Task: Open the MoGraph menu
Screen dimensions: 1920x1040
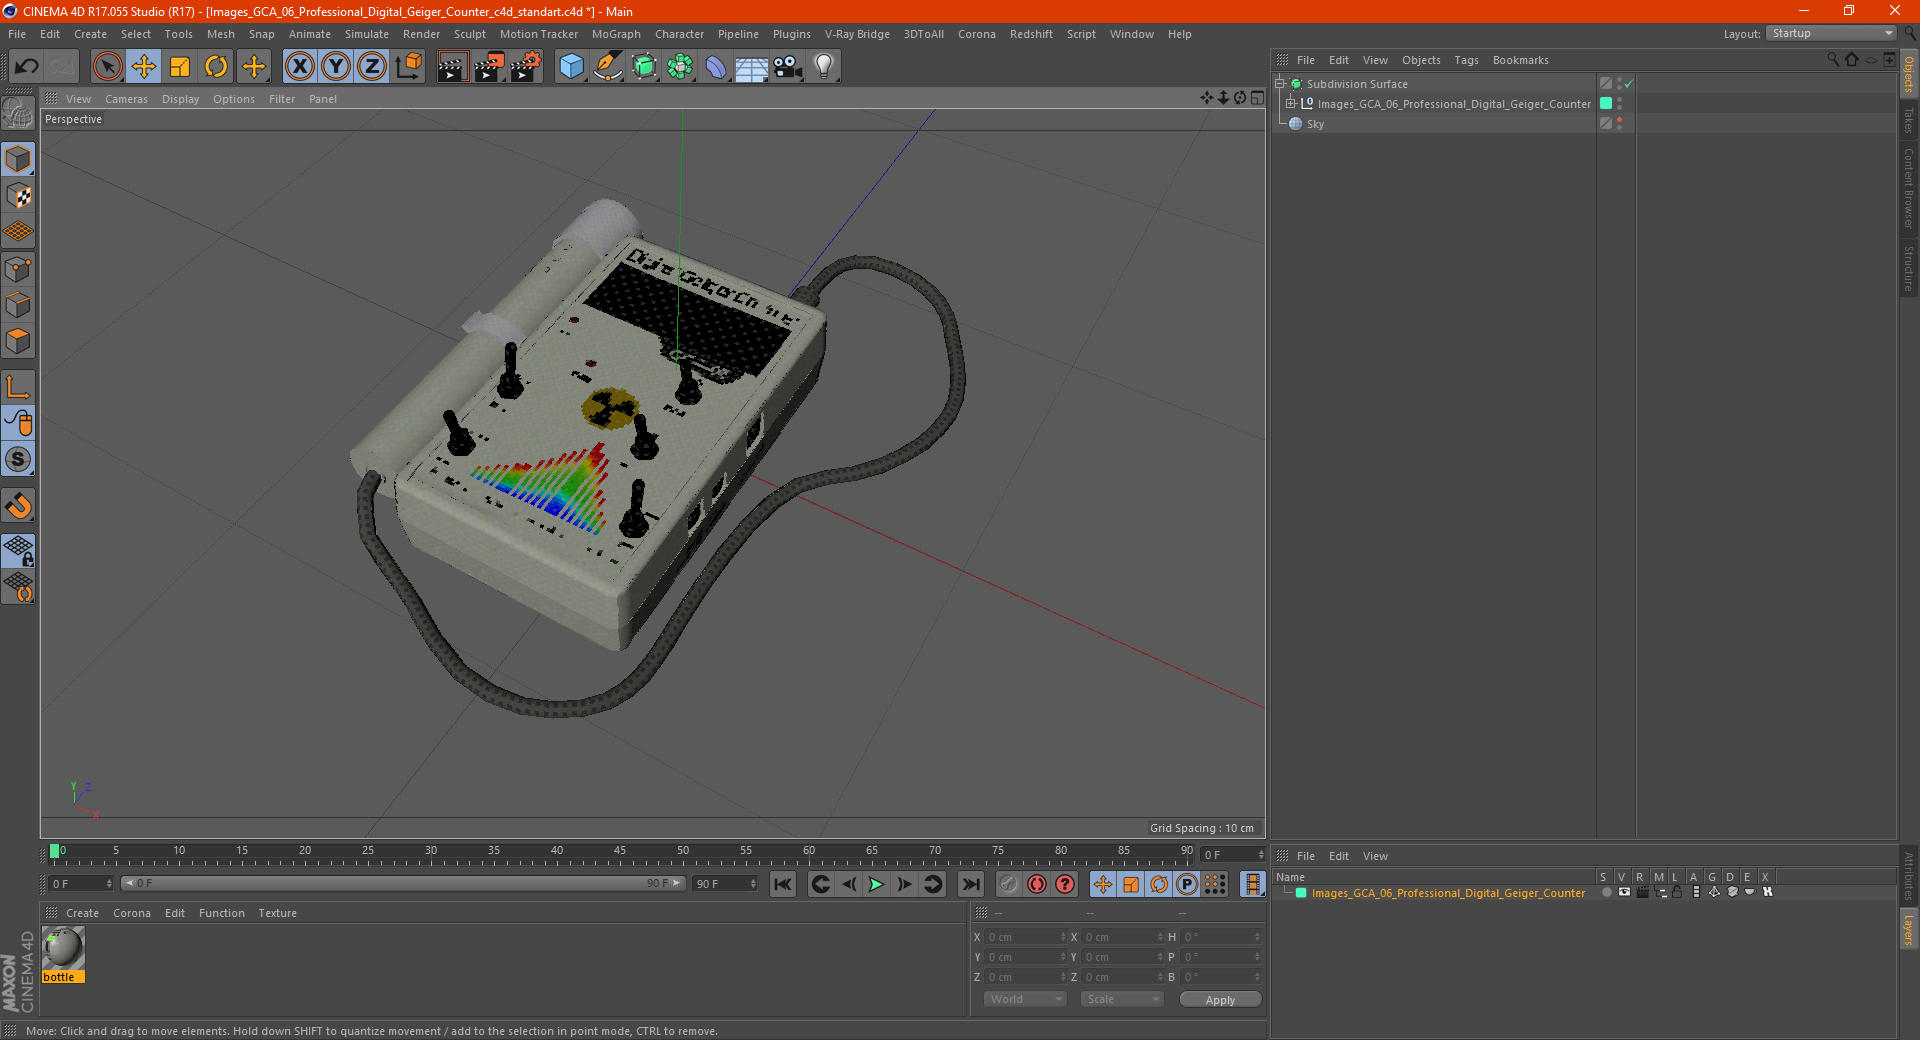Action: pyautogui.click(x=616, y=34)
